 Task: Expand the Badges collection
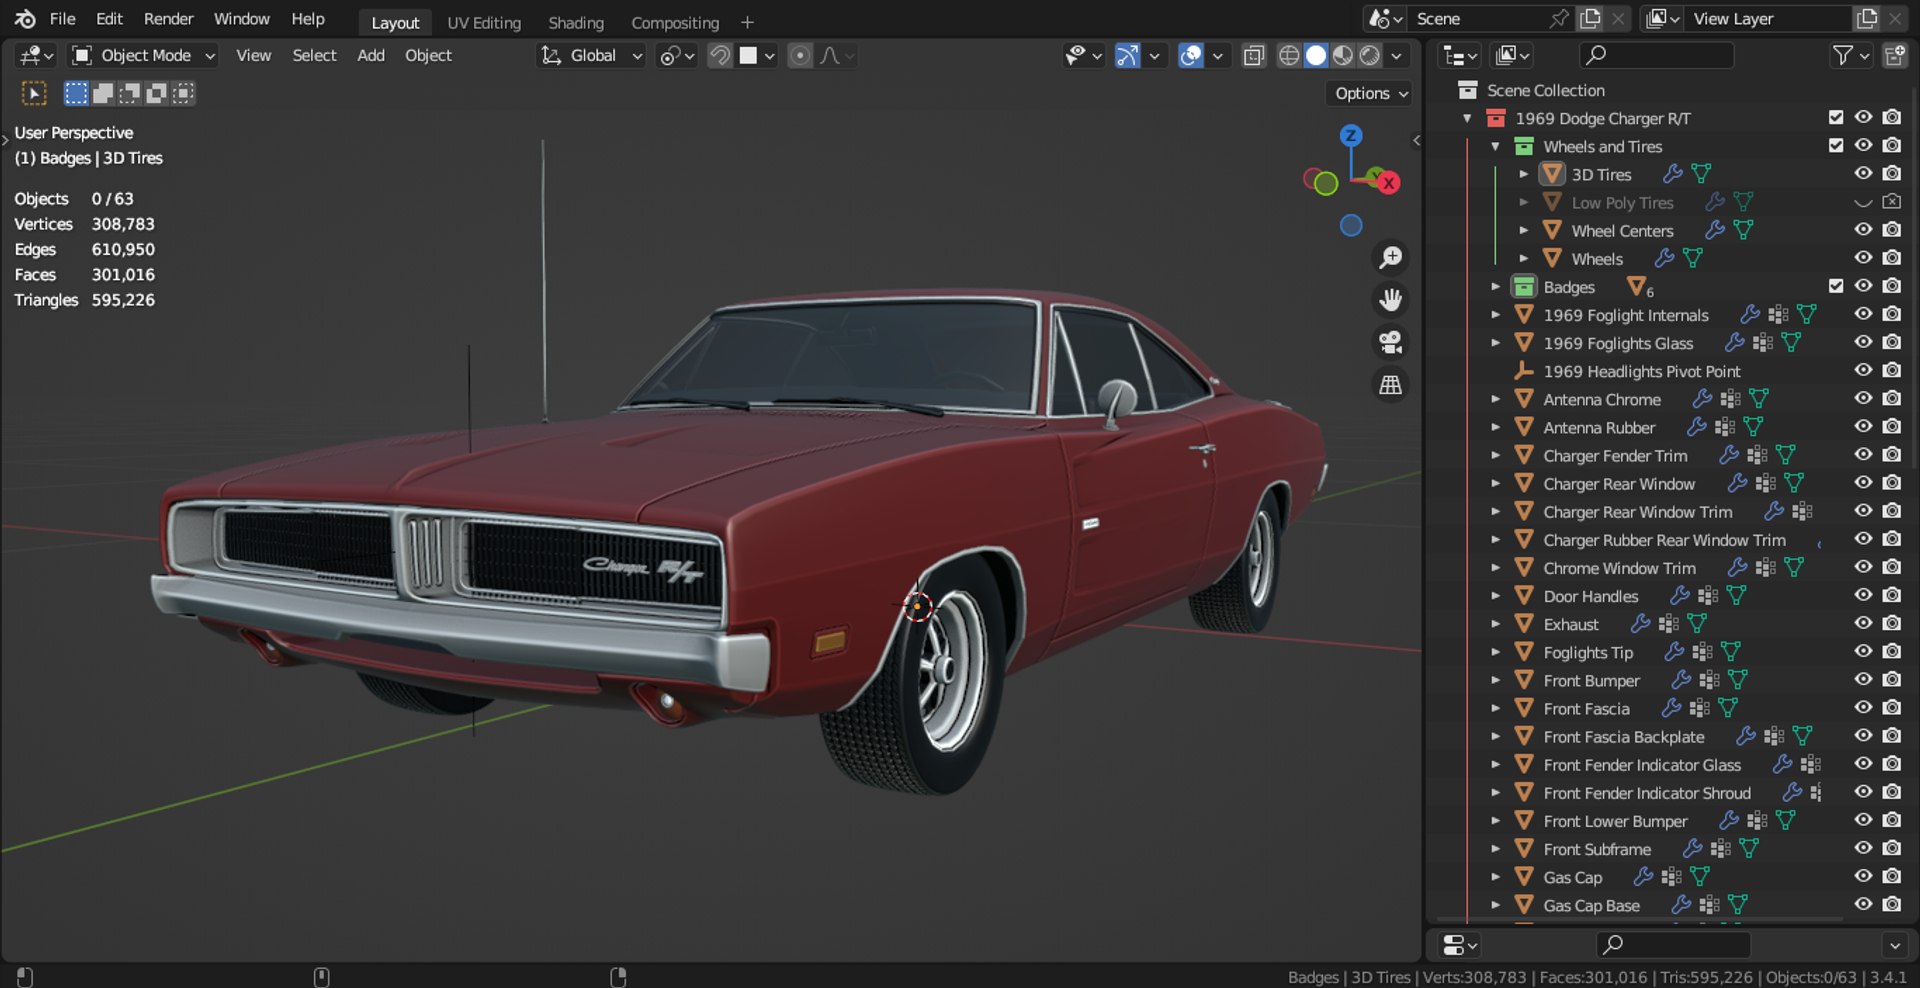click(x=1496, y=287)
